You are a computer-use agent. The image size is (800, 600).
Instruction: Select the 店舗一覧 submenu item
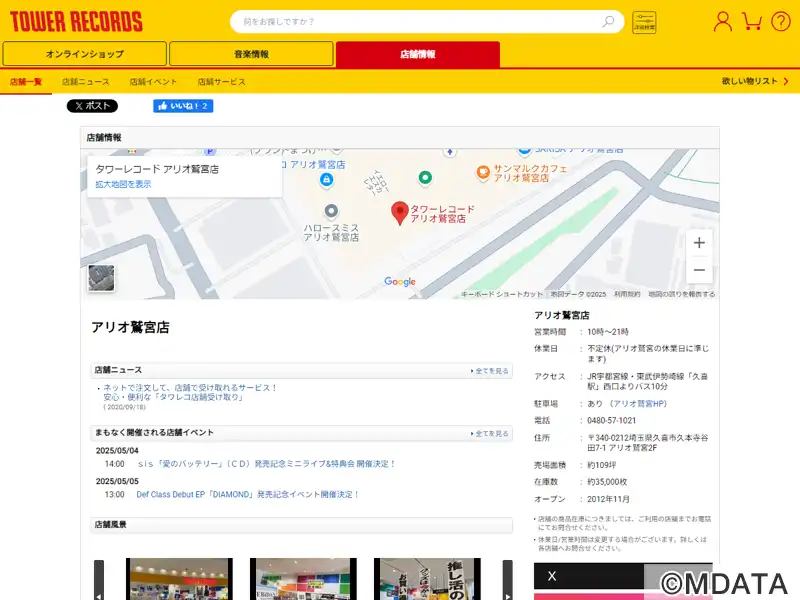click(26, 82)
